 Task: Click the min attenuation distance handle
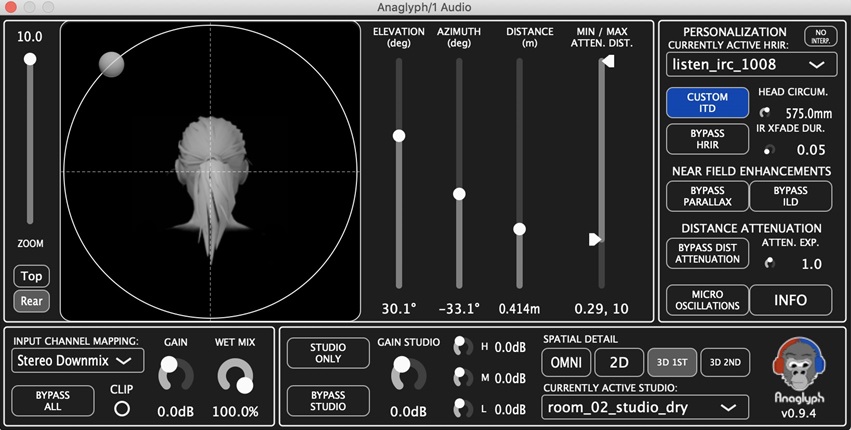coord(595,239)
